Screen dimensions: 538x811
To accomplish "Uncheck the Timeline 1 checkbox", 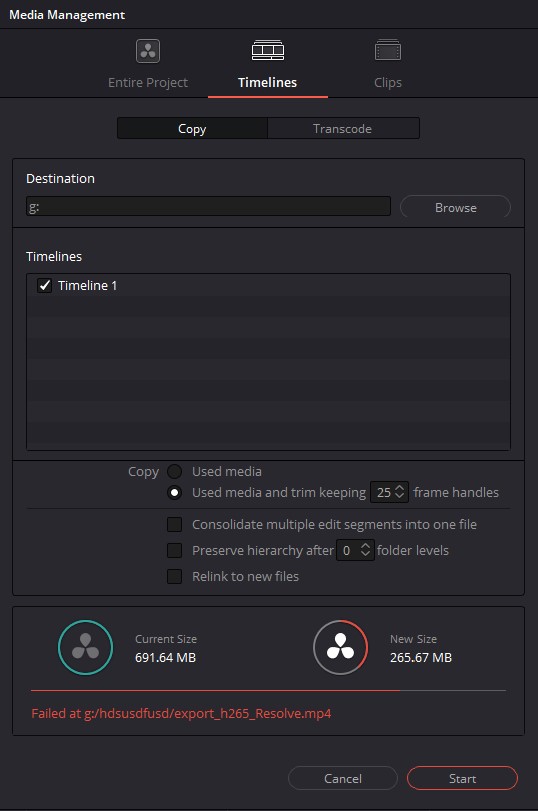I will pyautogui.click(x=44, y=285).
